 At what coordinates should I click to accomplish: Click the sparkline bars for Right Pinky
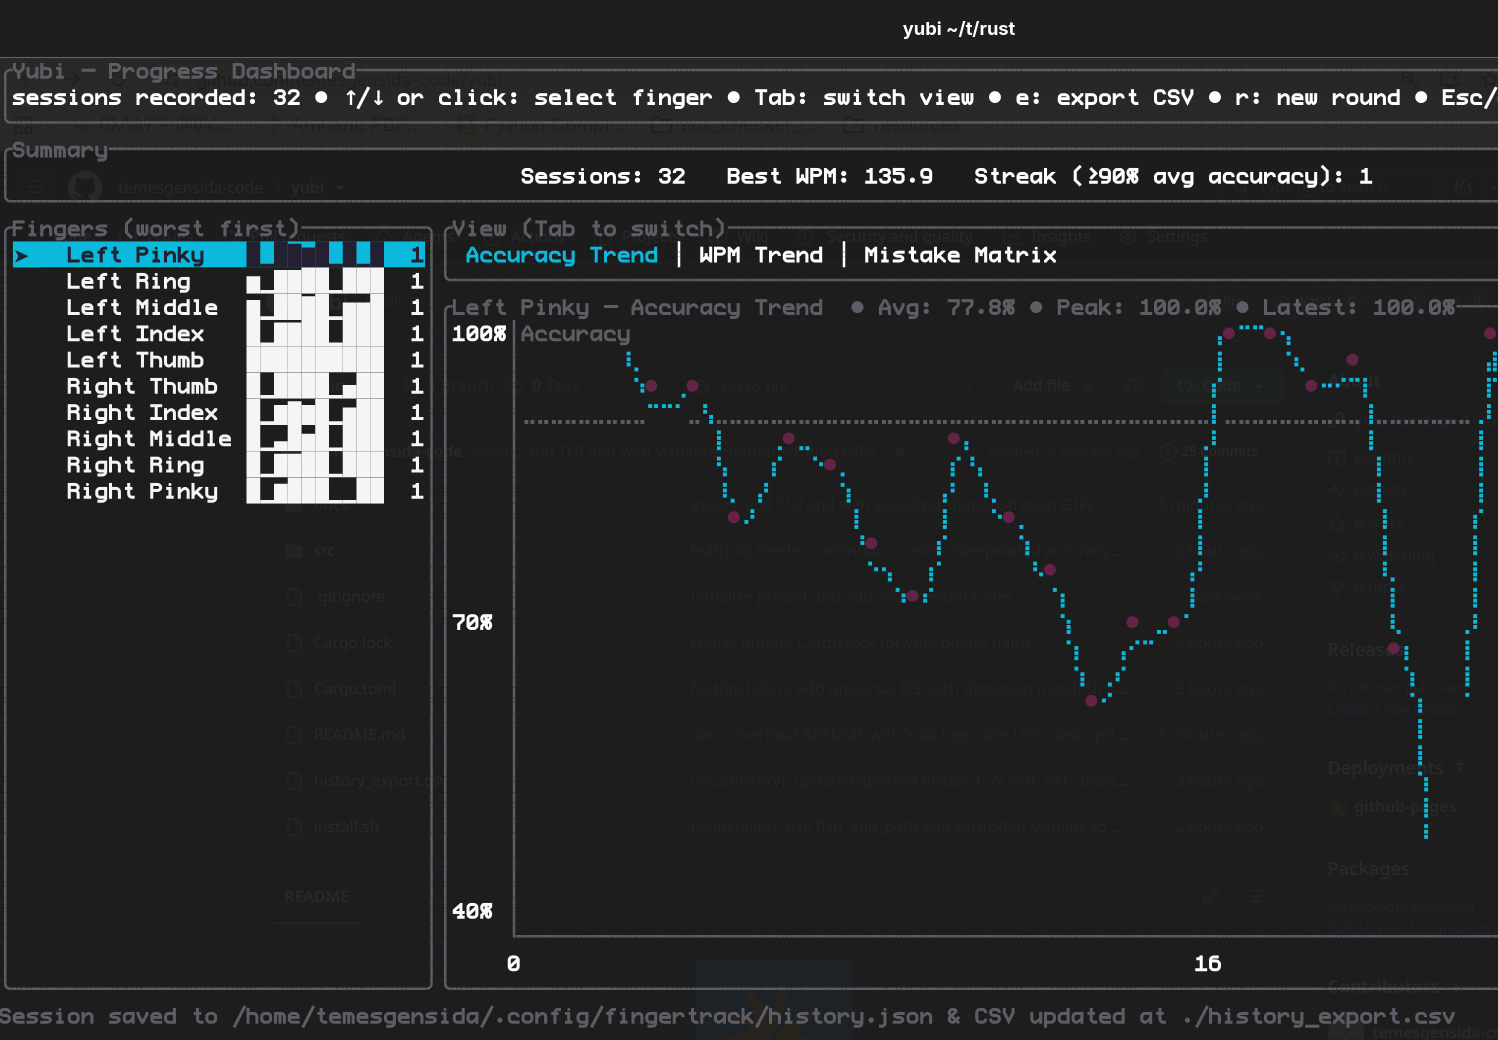[x=315, y=490]
